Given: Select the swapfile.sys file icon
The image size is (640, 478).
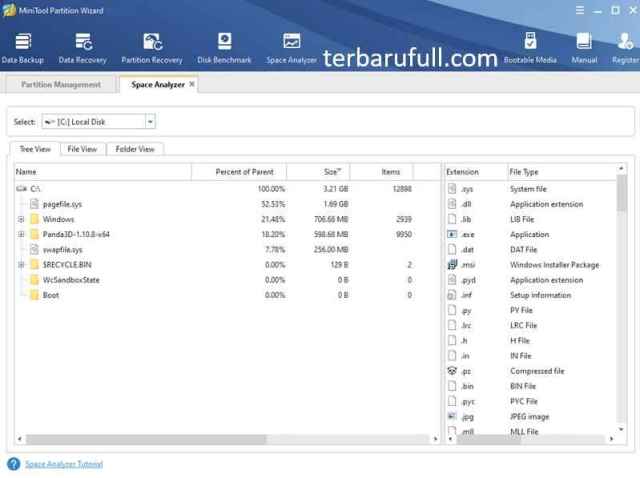Looking at the screenshot, I should tap(35, 249).
